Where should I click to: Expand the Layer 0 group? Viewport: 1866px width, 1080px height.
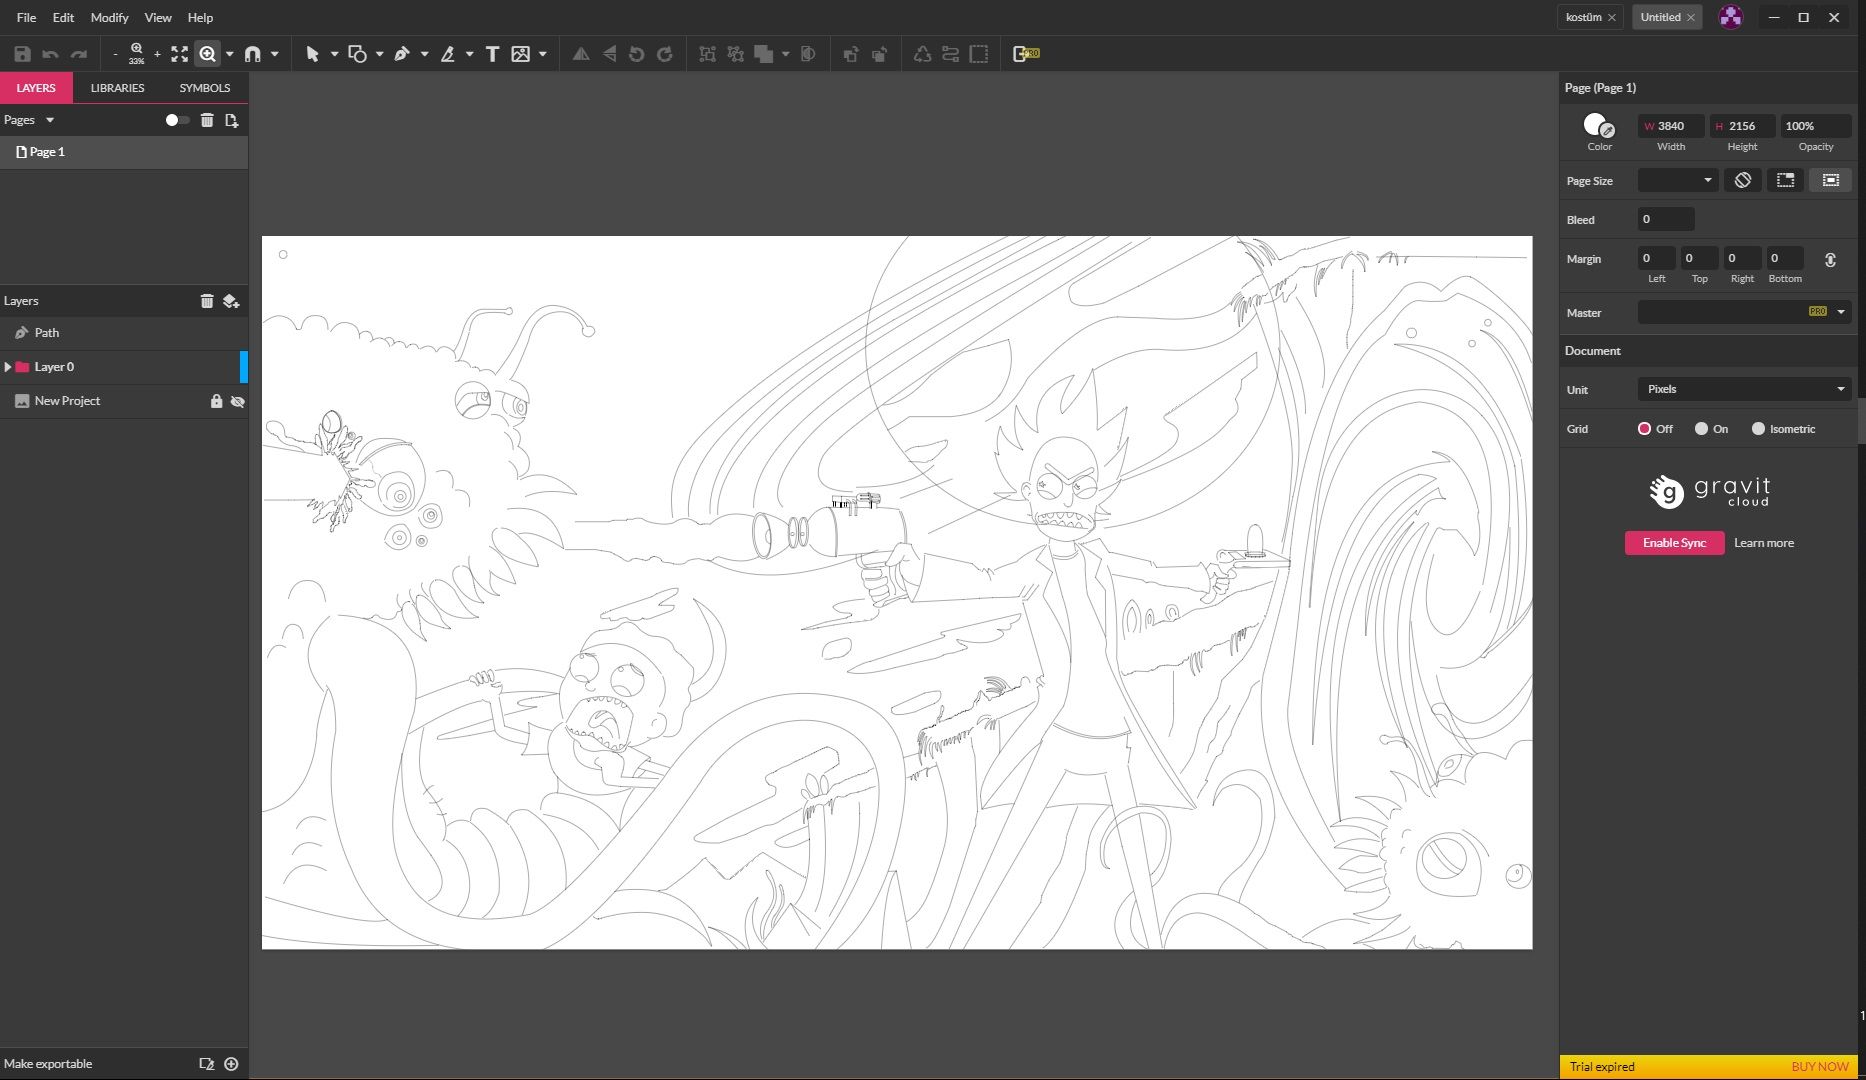coord(8,367)
